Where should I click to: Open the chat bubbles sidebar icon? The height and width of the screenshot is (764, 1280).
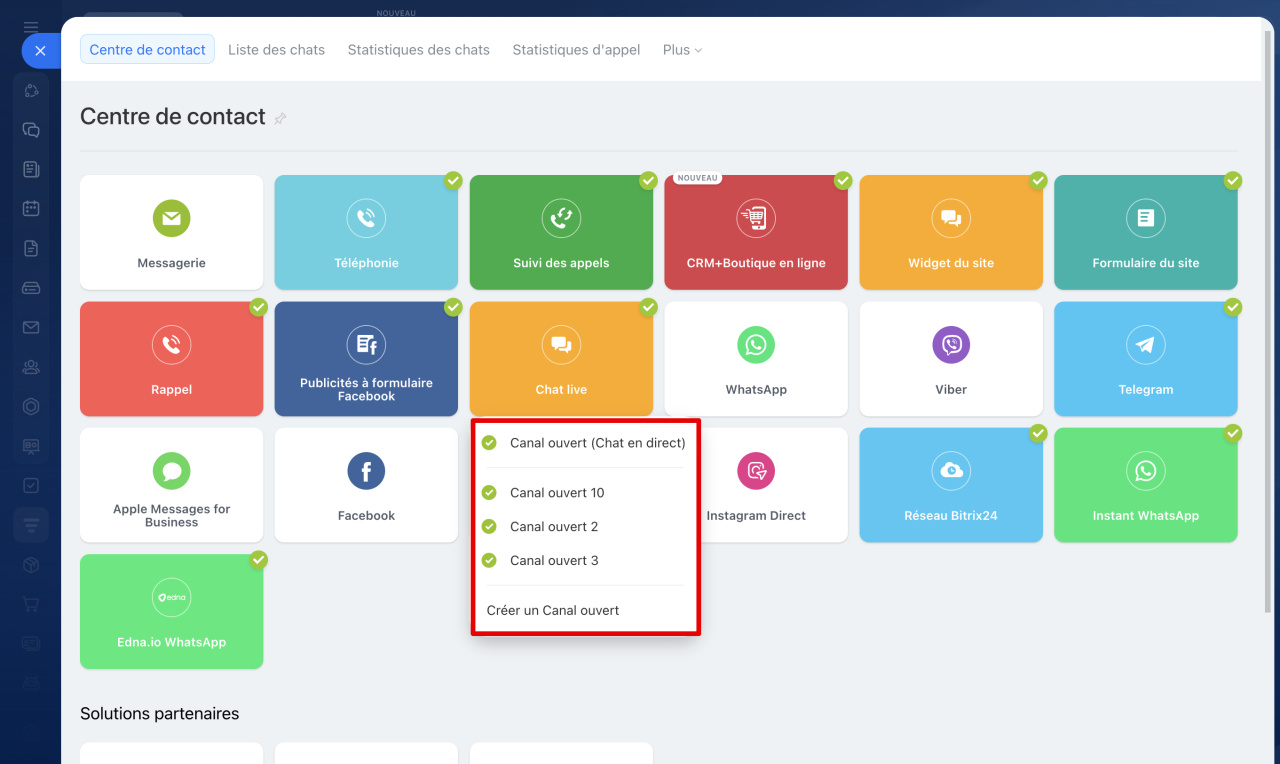coord(31,130)
